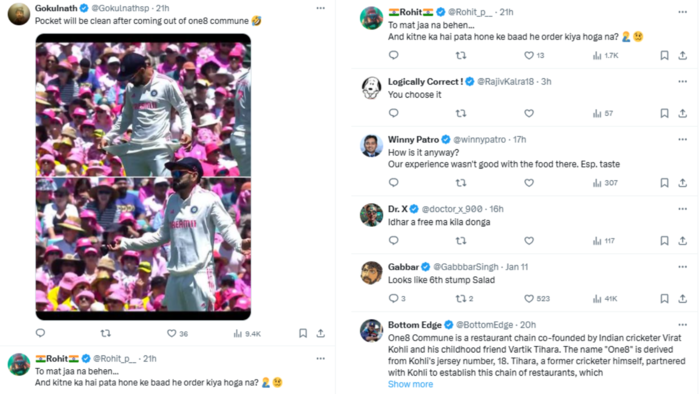The image size is (700, 394).
Task: Share Gokulnath's tweet via upload icon
Action: click(x=321, y=333)
